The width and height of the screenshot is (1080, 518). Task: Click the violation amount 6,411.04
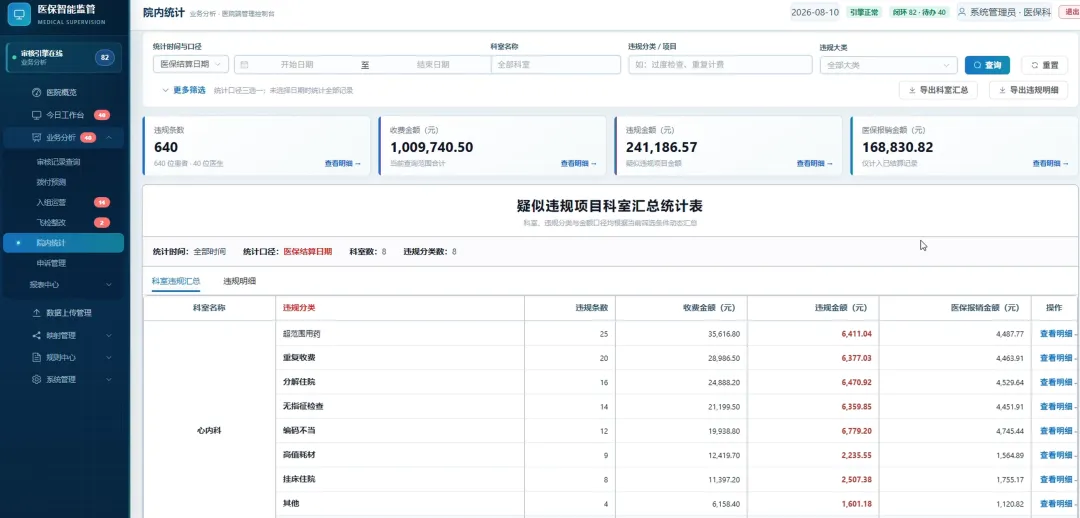pos(856,334)
